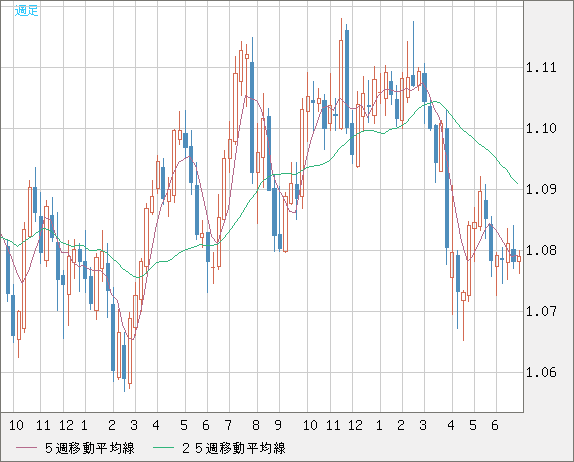574x462 pixels.
Task: Click the 1.06 price axis label
Action: [x=541, y=373]
